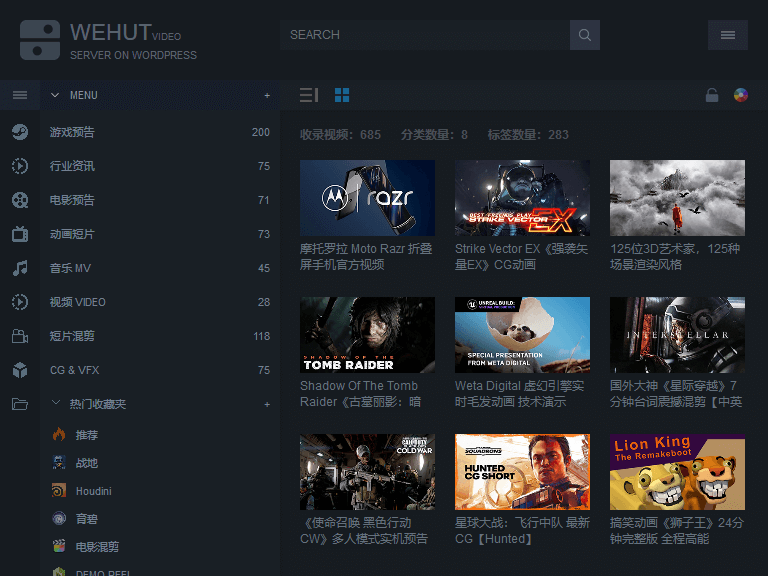The width and height of the screenshot is (768, 576).
Task: Click play-circle icon beside 行业资讯
Action: point(20,166)
